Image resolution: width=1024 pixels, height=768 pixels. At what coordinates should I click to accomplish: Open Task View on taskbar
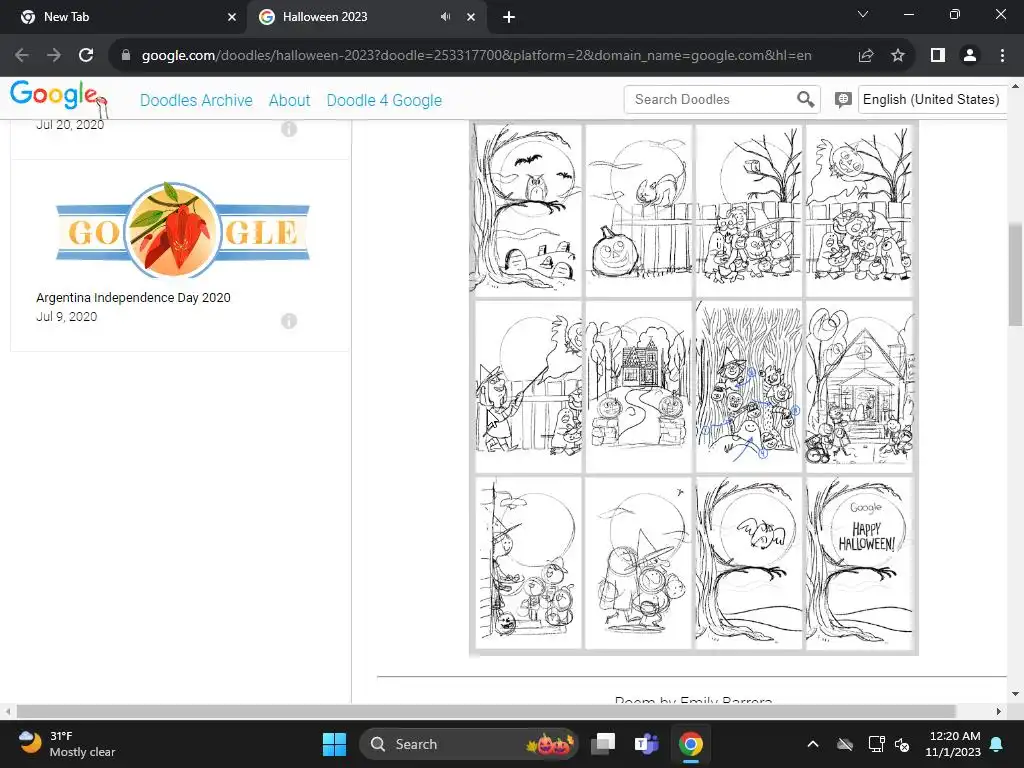coord(603,744)
